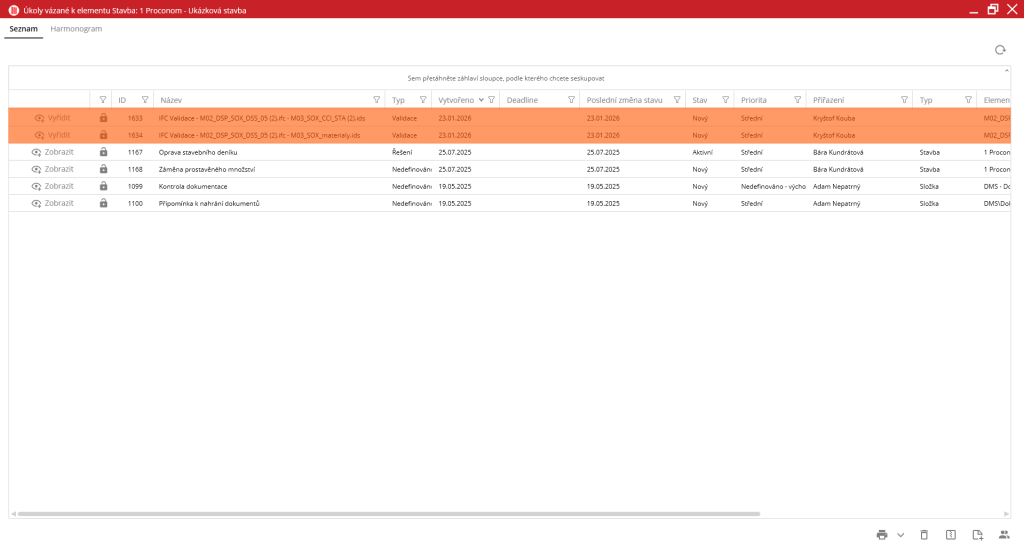1024x547 pixels.
Task: Open the filter for the Název column
Action: (x=376, y=100)
